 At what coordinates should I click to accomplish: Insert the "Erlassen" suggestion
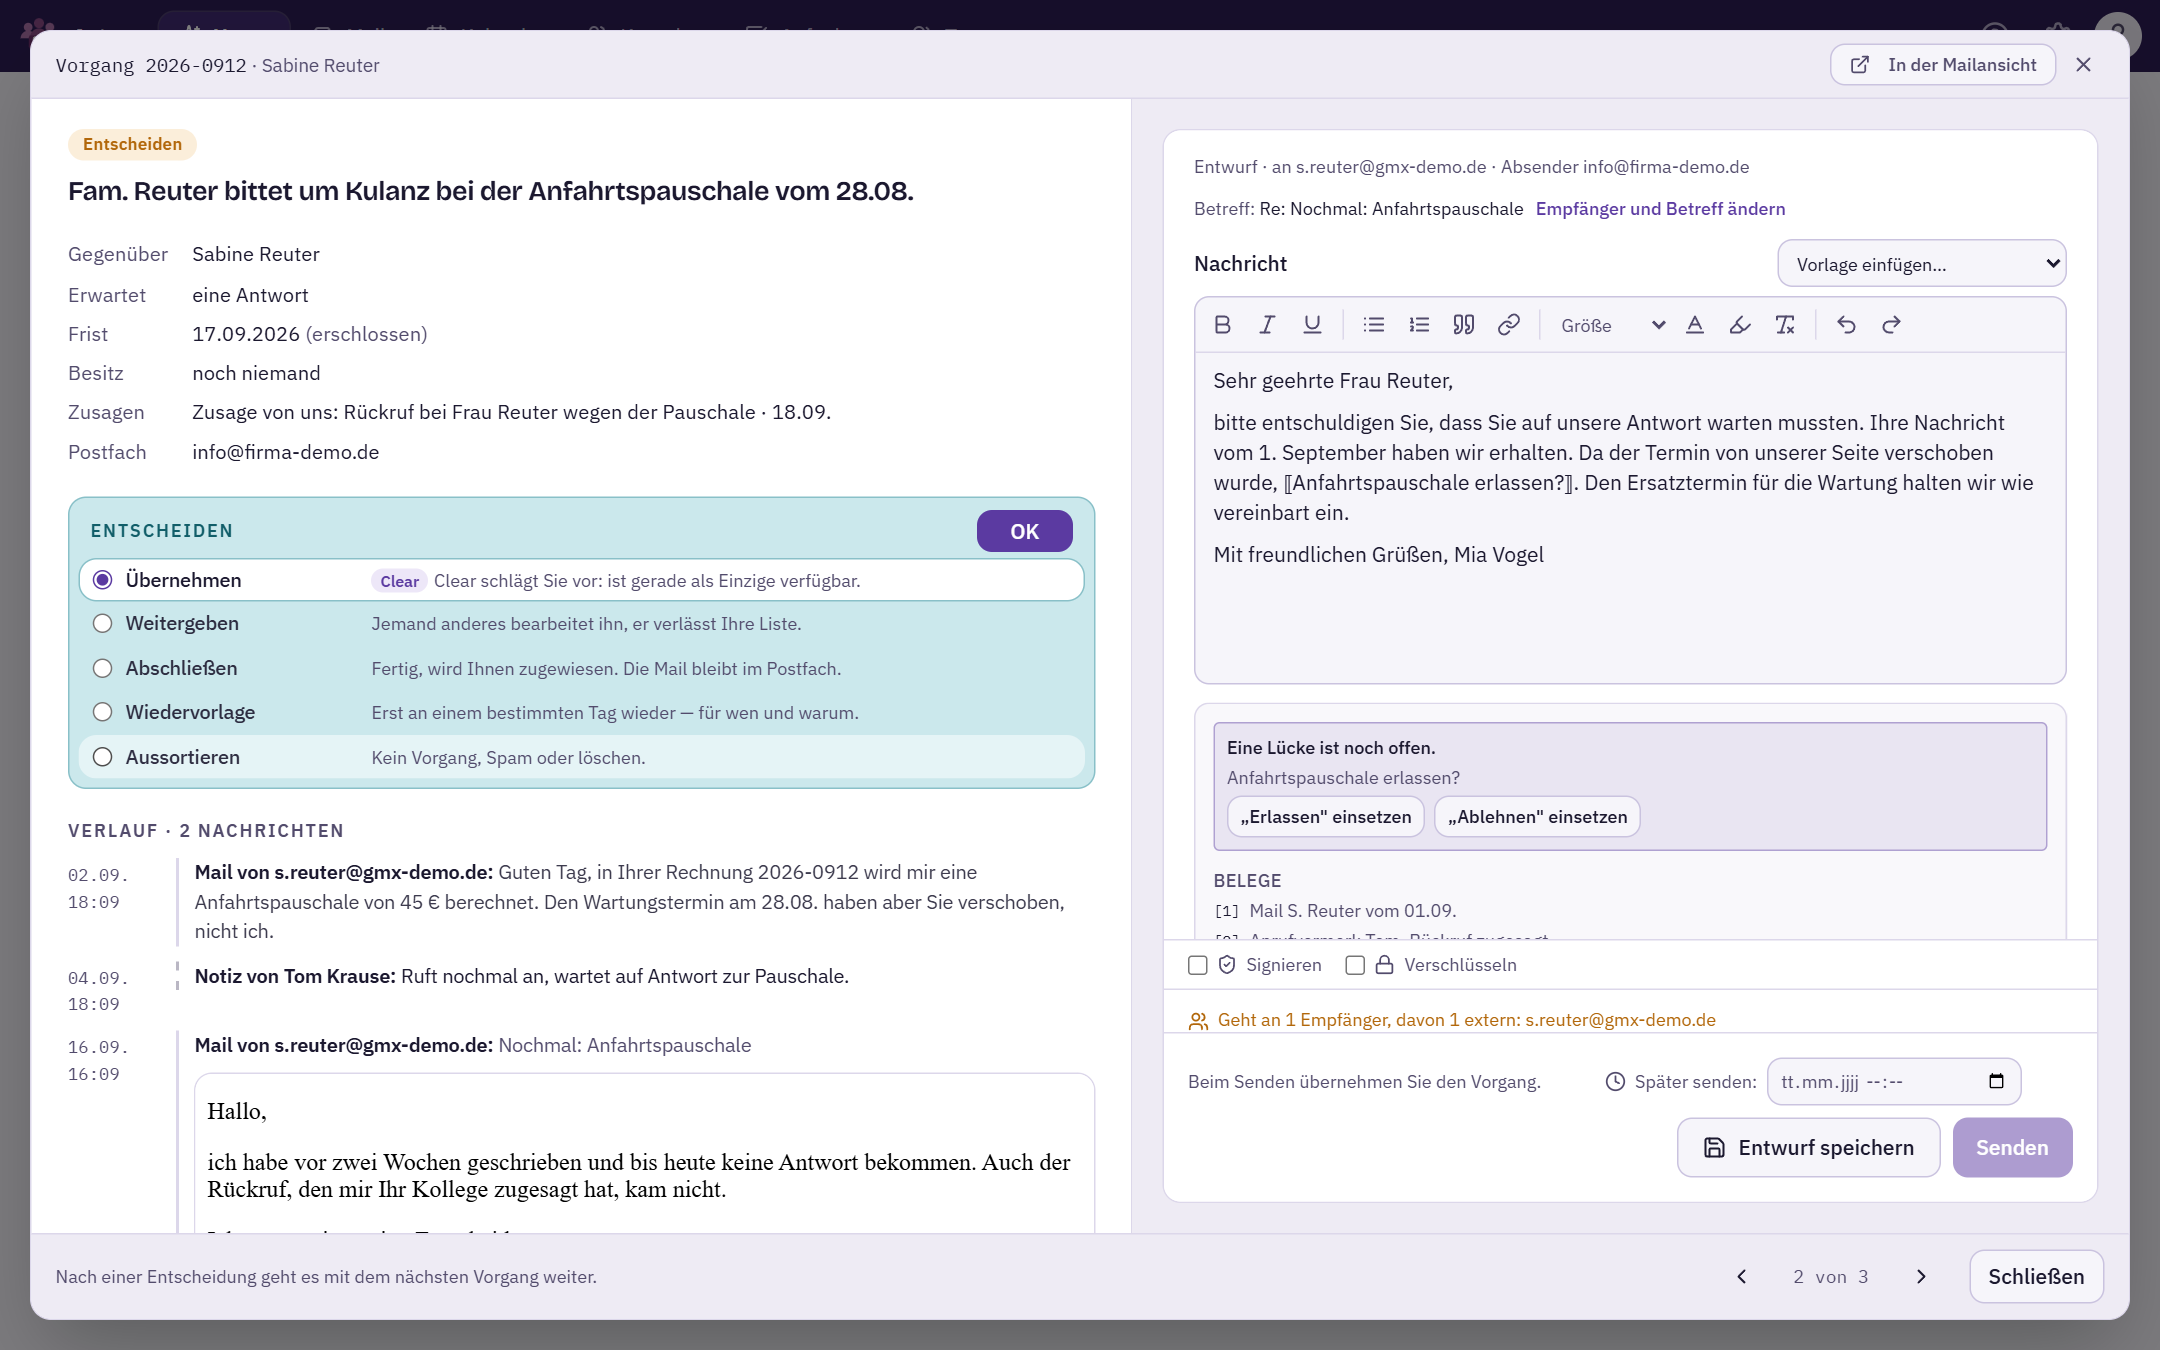[x=1325, y=817]
